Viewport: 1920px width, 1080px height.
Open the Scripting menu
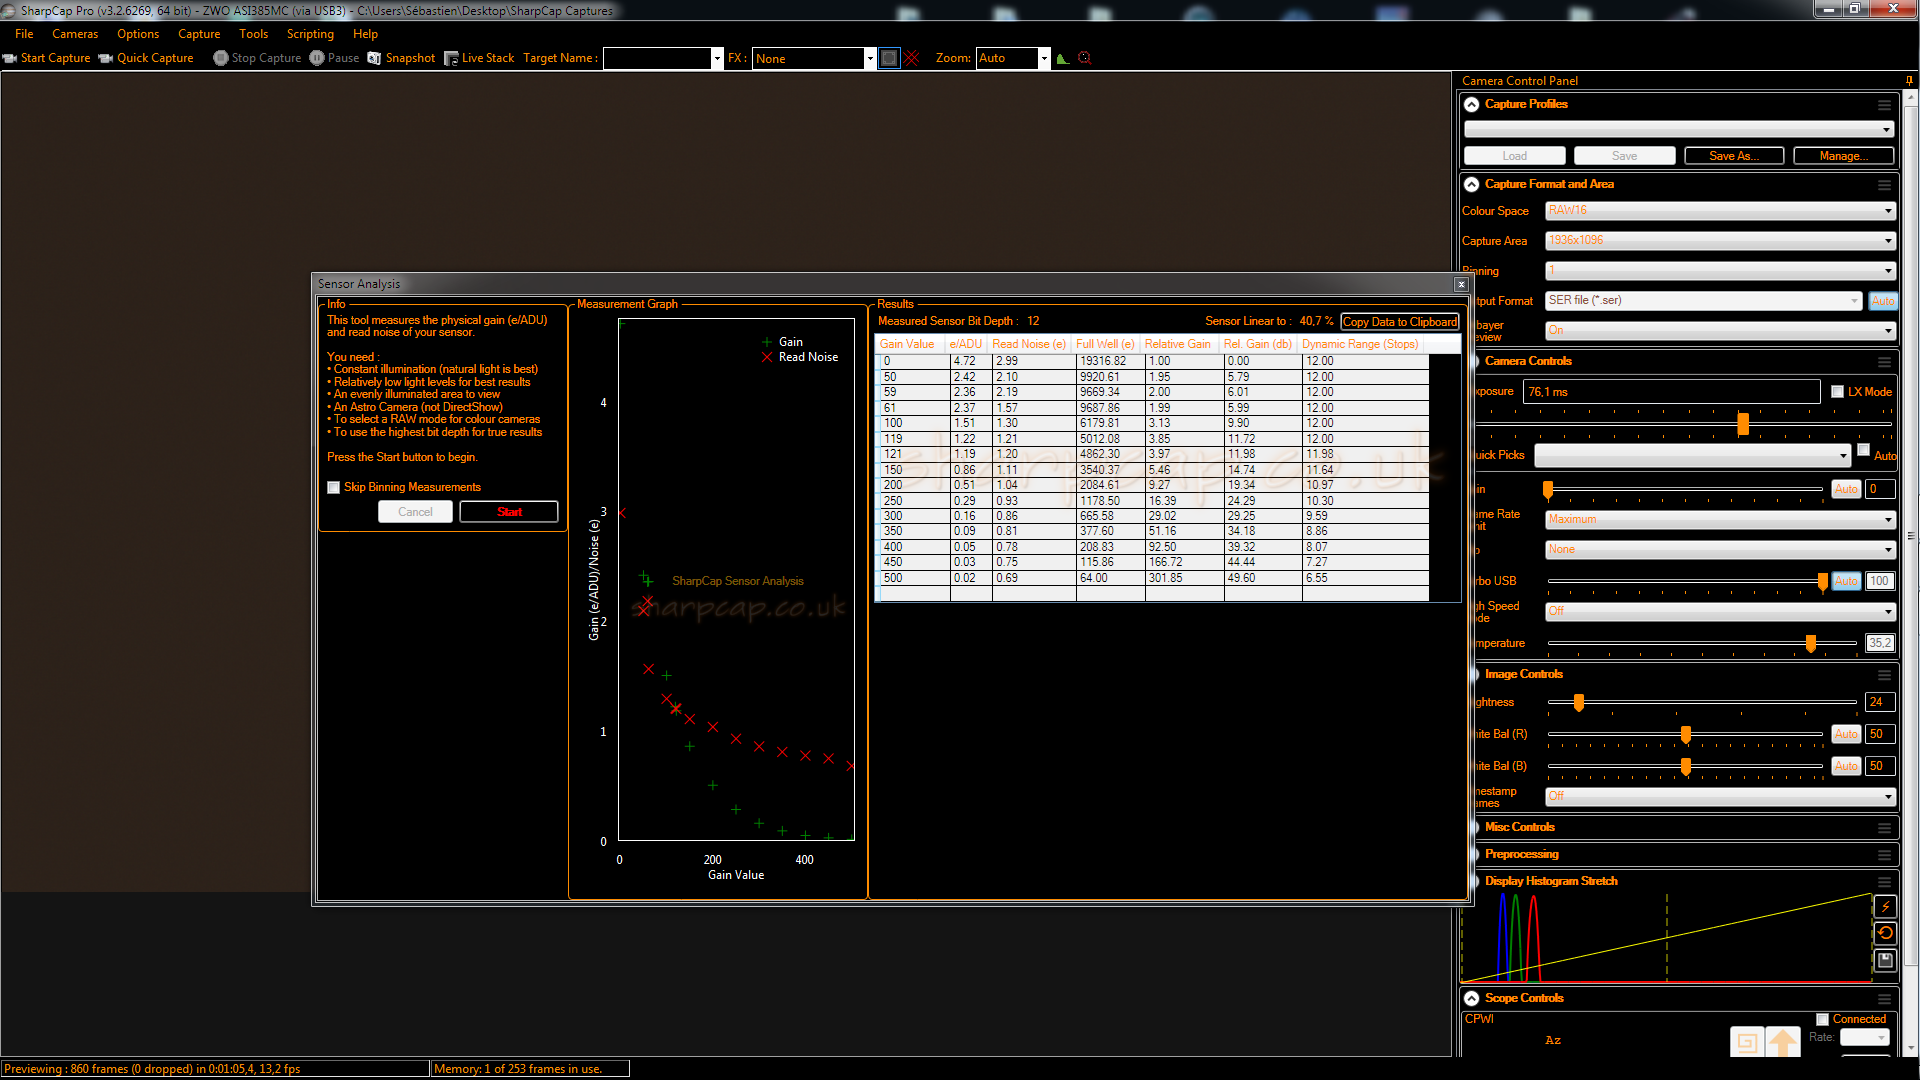(310, 34)
